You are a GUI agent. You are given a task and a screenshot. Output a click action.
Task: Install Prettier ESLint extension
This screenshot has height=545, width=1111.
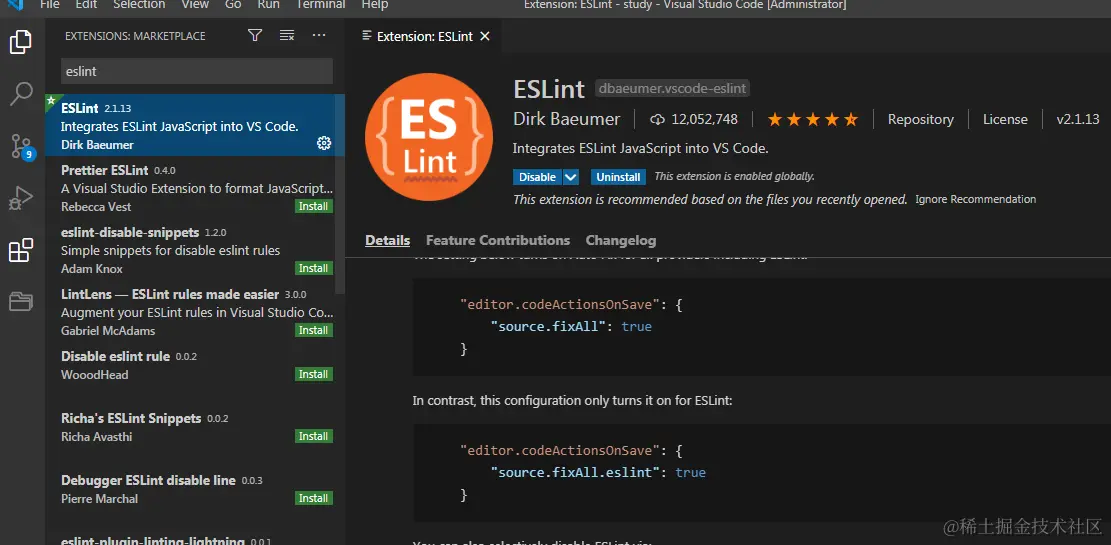(313, 206)
